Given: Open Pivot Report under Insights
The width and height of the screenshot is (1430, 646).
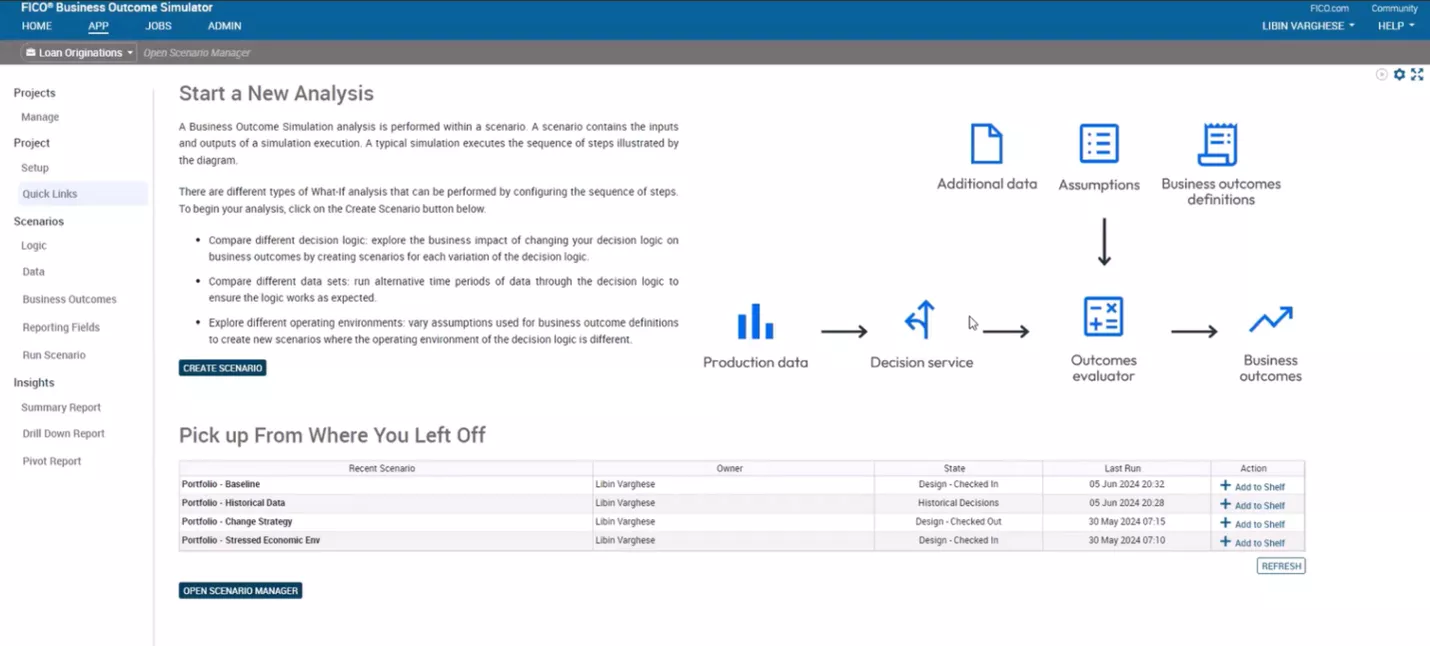Looking at the screenshot, I should (x=51, y=461).
